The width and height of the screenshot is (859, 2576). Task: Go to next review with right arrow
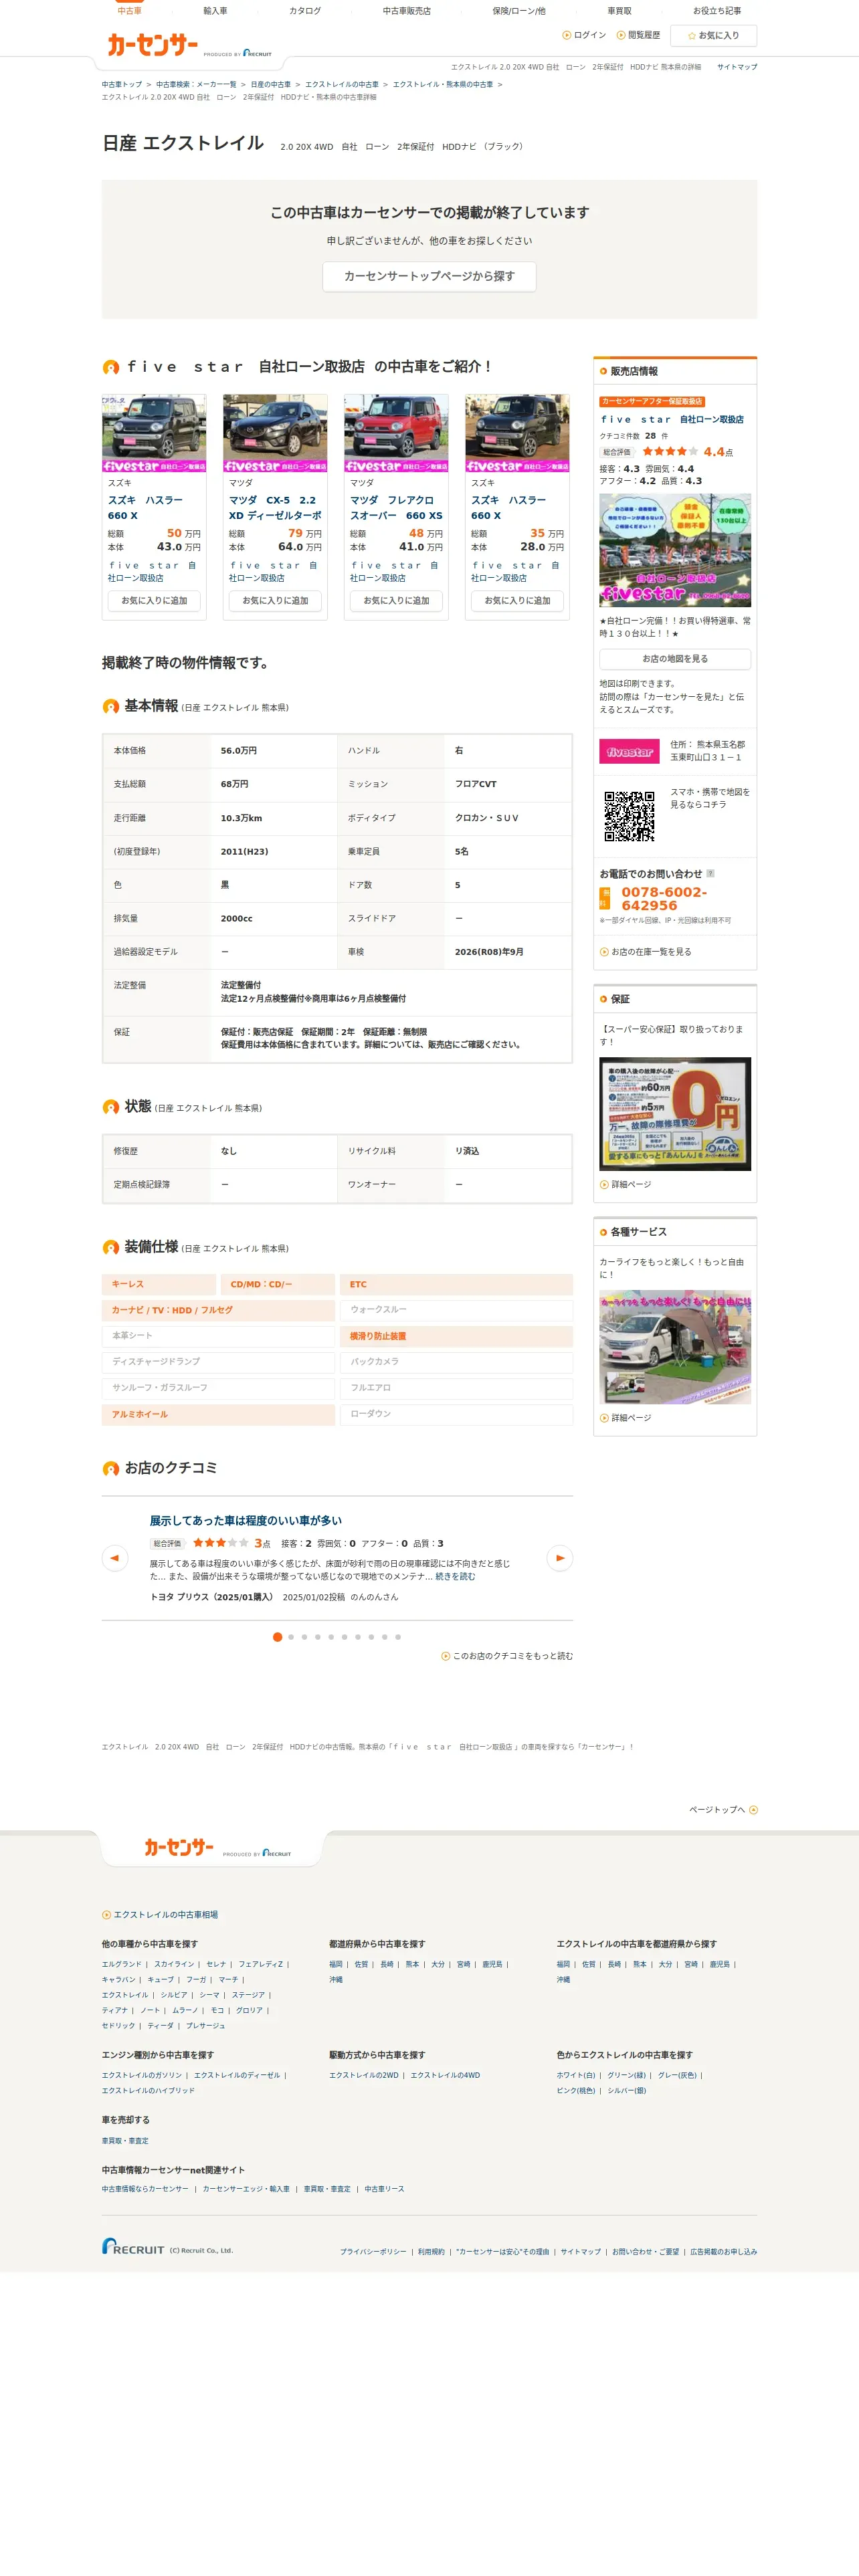click(560, 1558)
